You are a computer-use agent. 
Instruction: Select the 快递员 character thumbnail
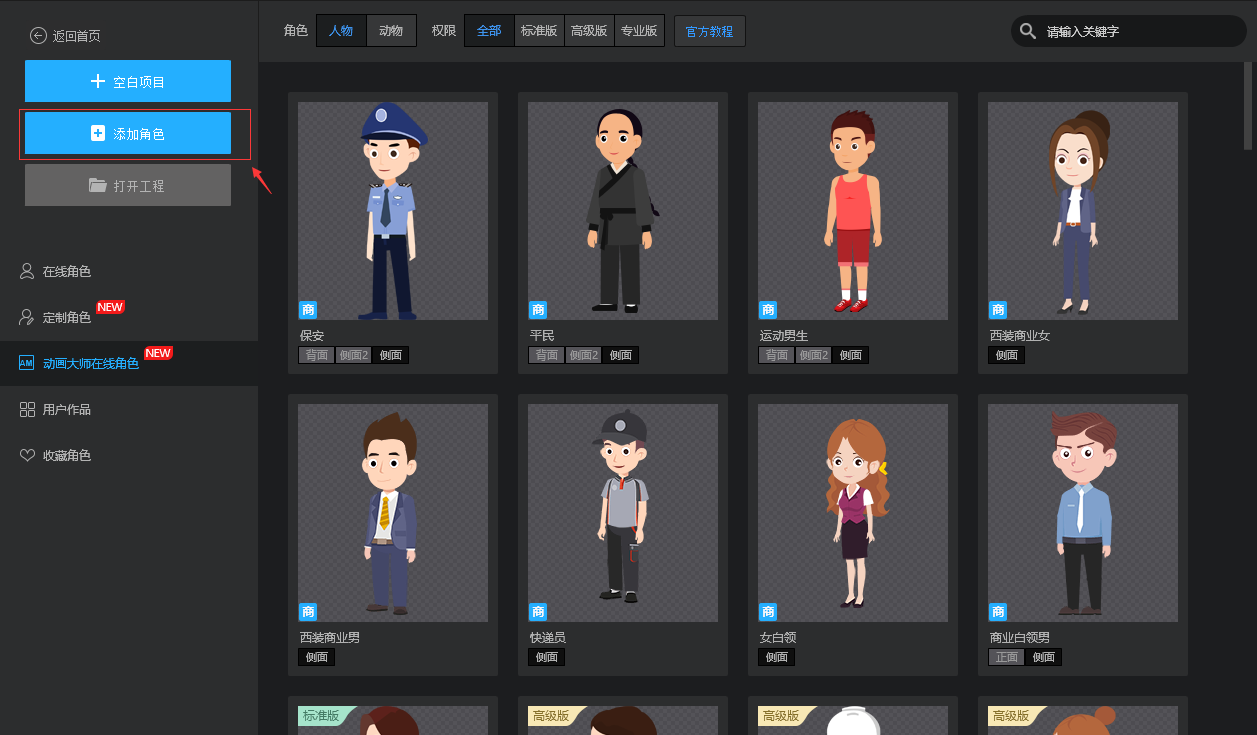622,512
